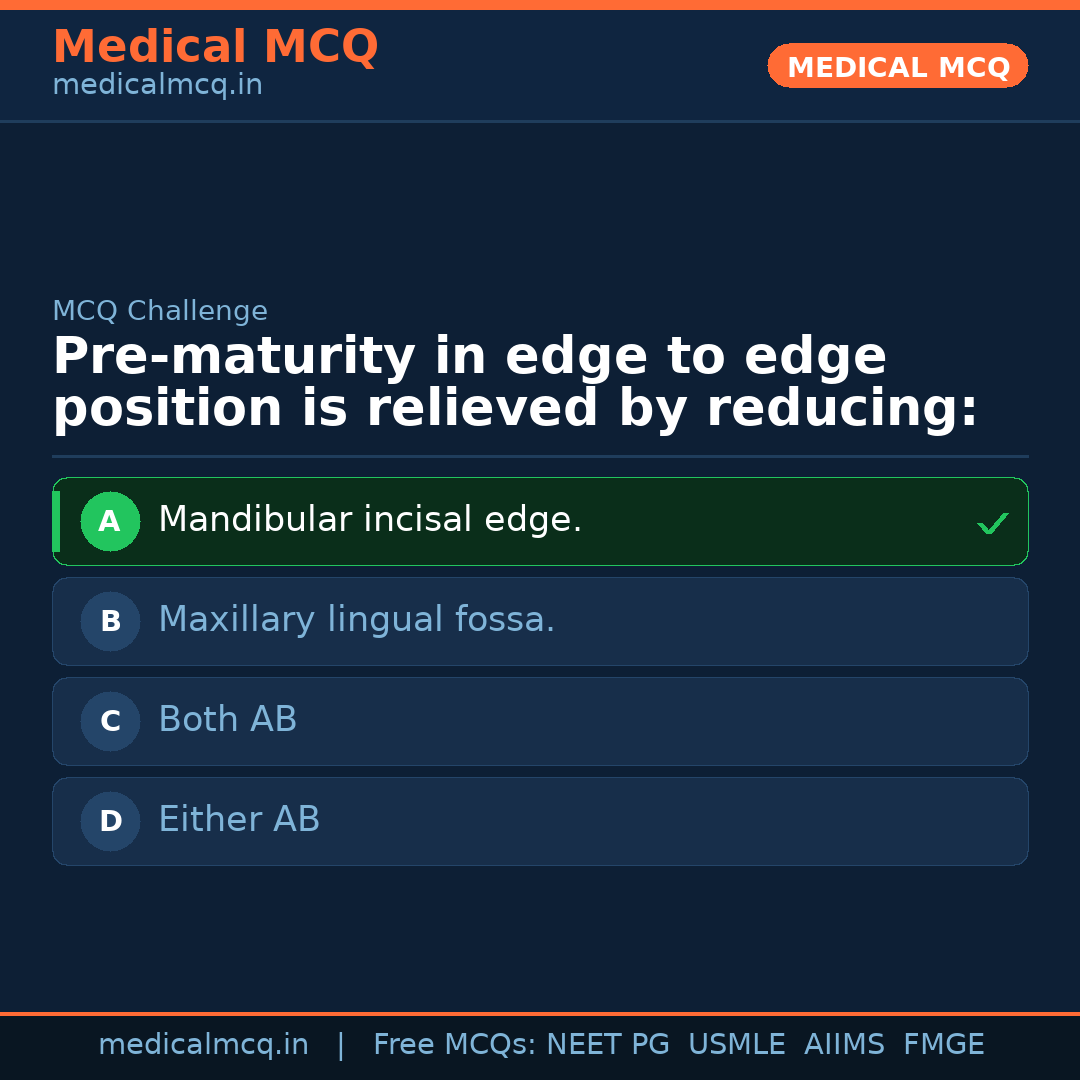Click the B option circle badge

(110, 621)
